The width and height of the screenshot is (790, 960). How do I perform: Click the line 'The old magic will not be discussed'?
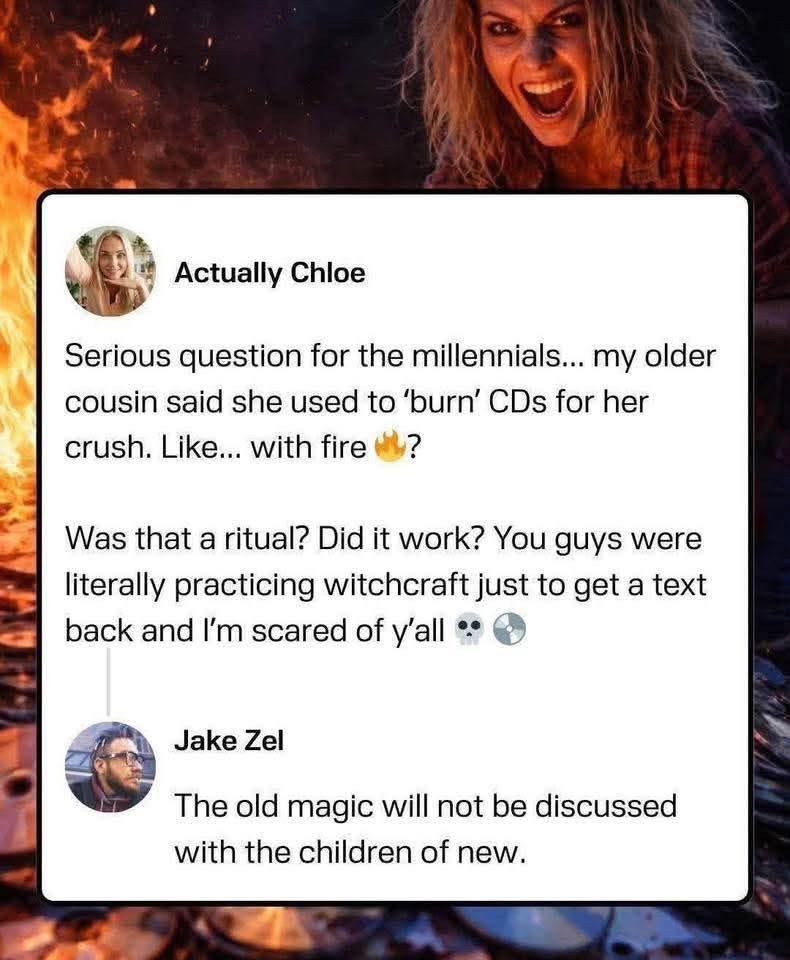tap(426, 806)
